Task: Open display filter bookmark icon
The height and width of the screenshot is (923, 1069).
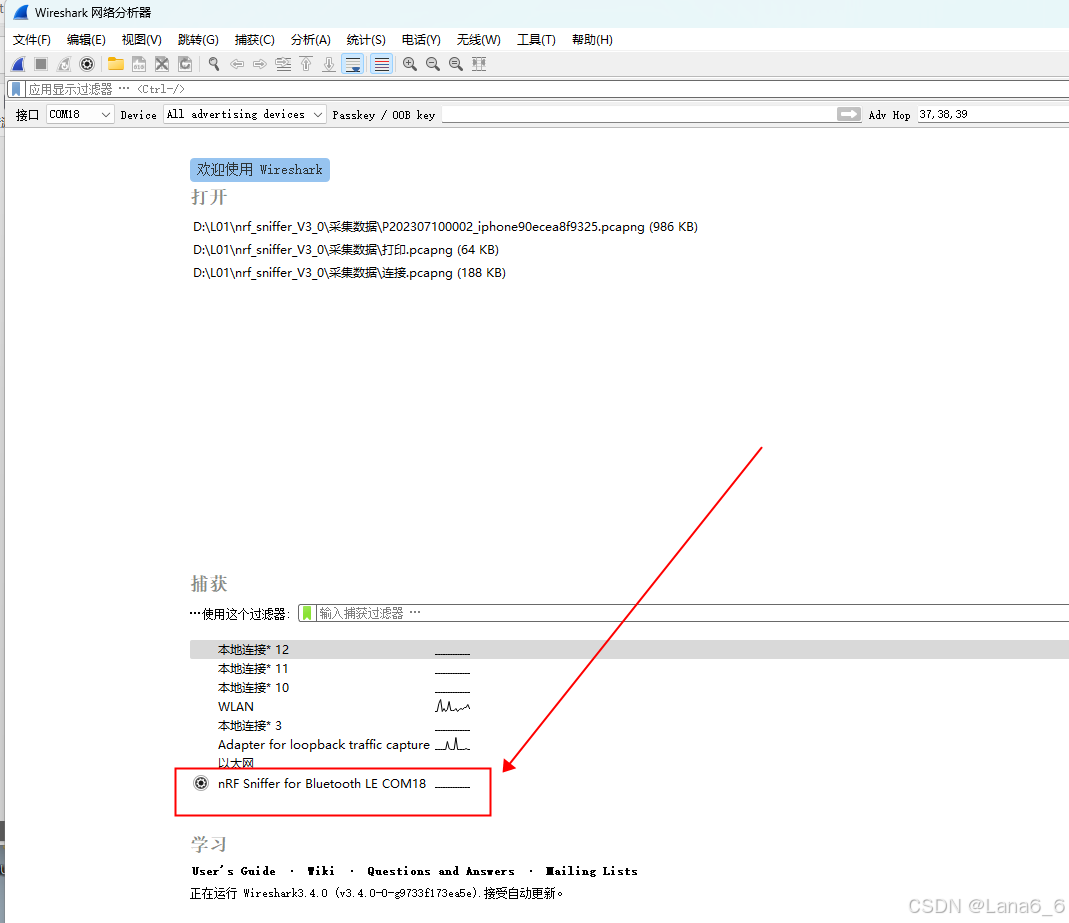Action: coord(16,89)
